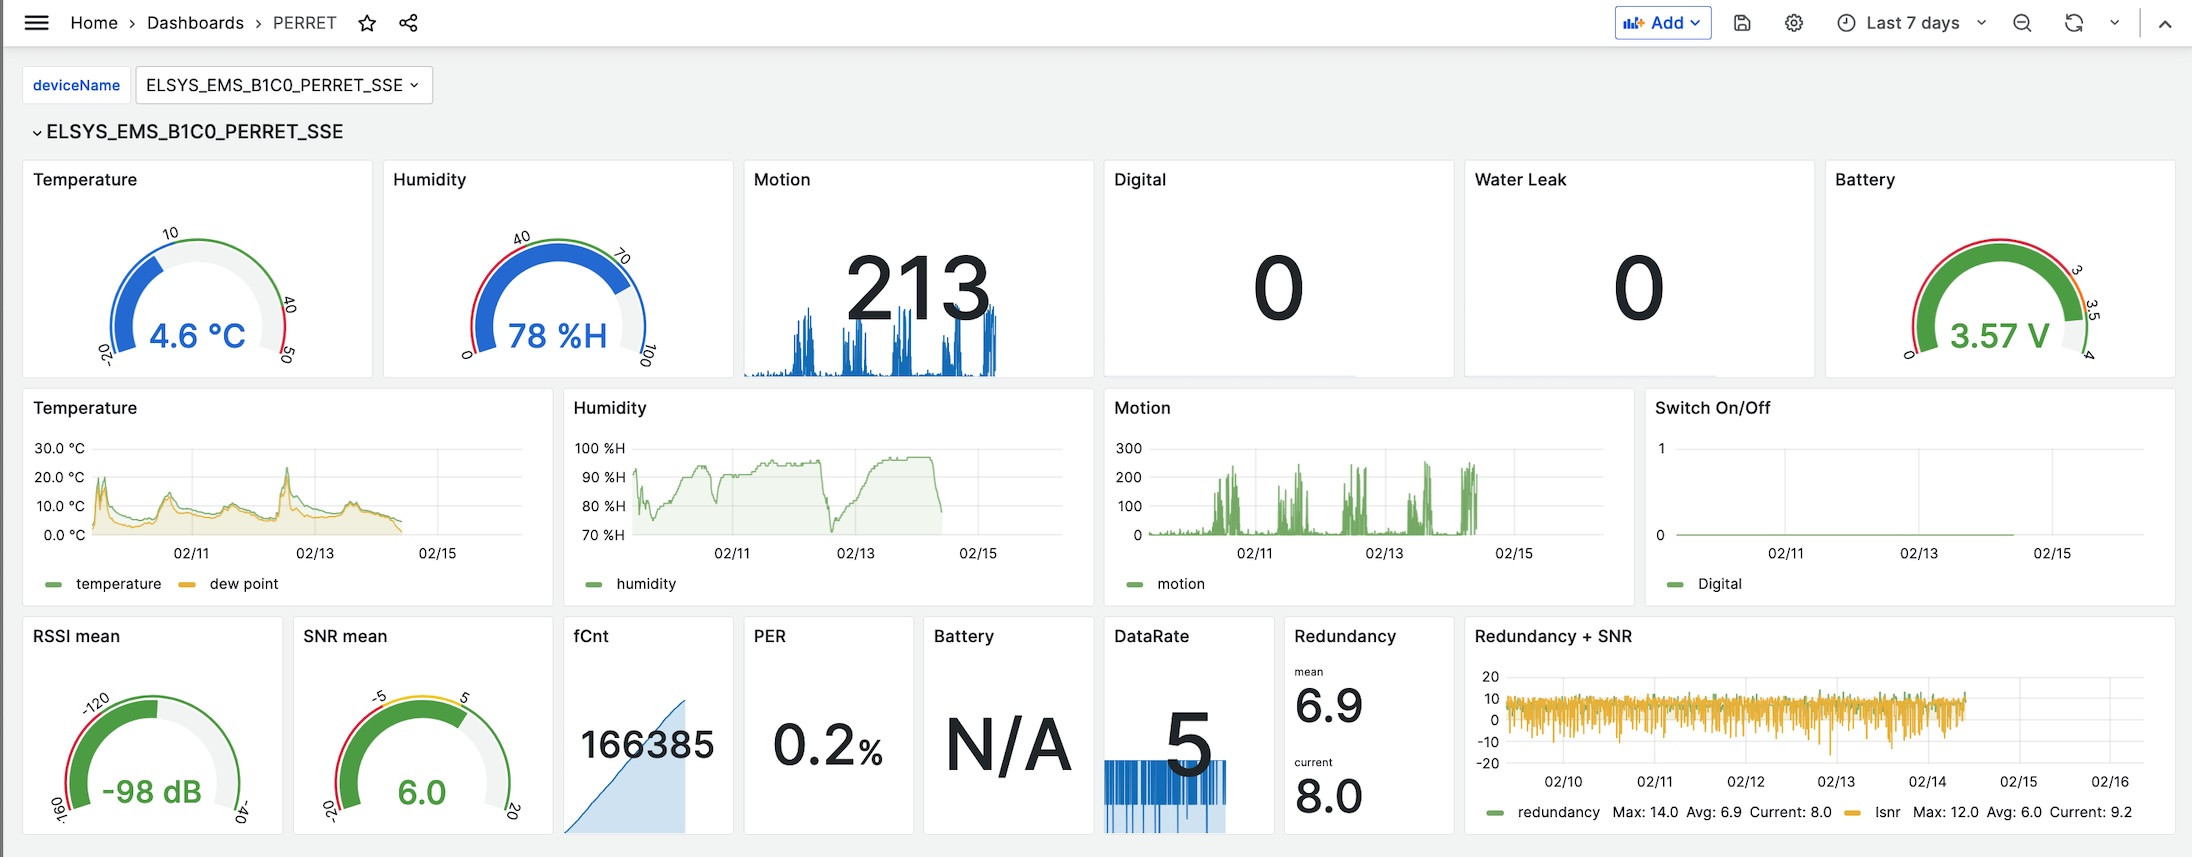The image size is (2192, 857).
Task: Click the zoom out time range icon
Action: (x=2022, y=23)
